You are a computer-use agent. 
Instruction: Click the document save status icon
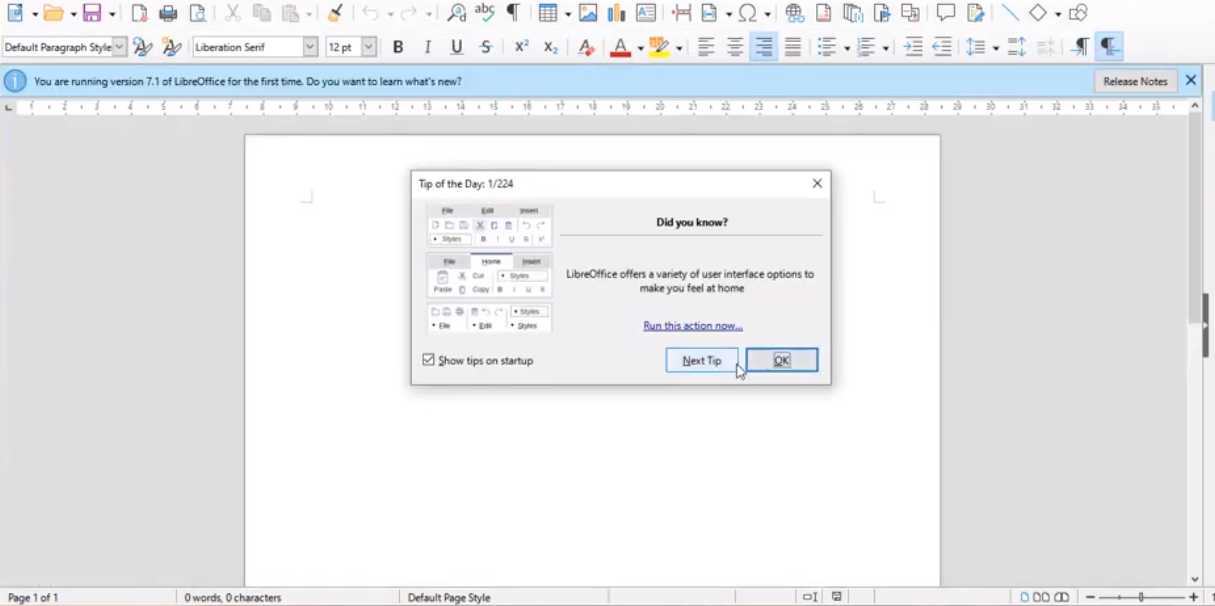[x=837, y=597]
